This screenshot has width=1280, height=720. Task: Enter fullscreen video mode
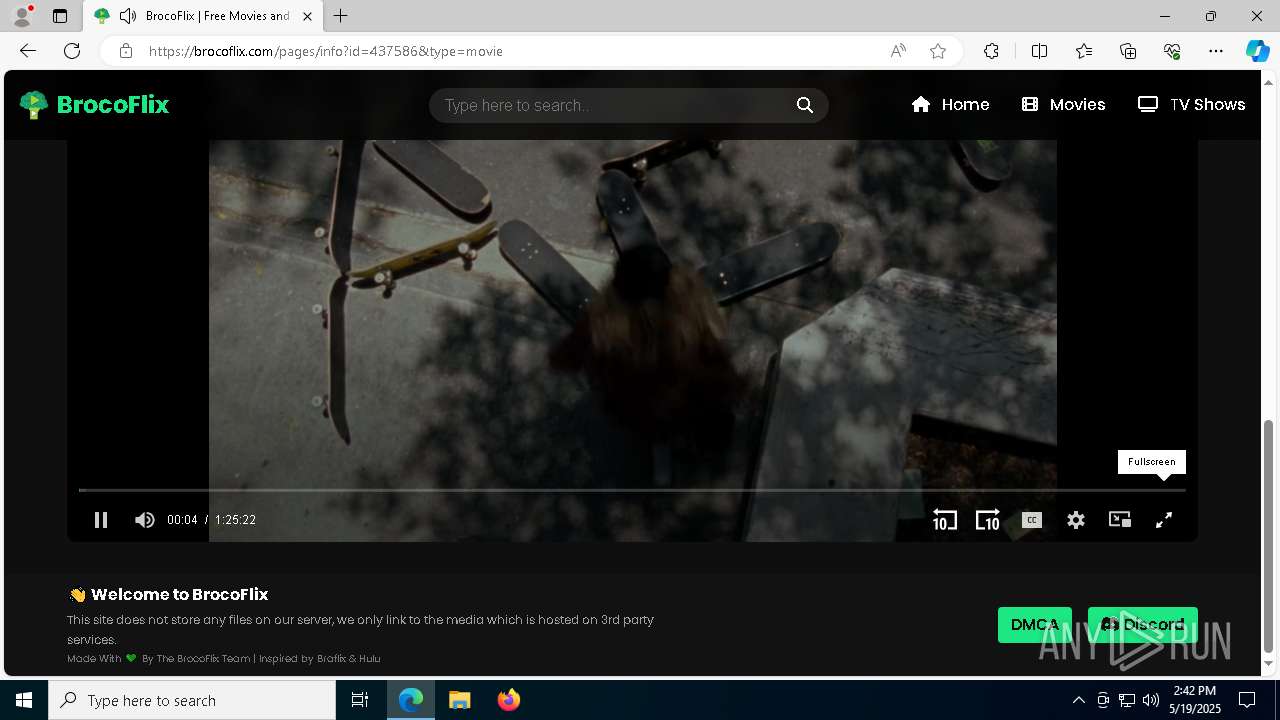pos(1164,520)
